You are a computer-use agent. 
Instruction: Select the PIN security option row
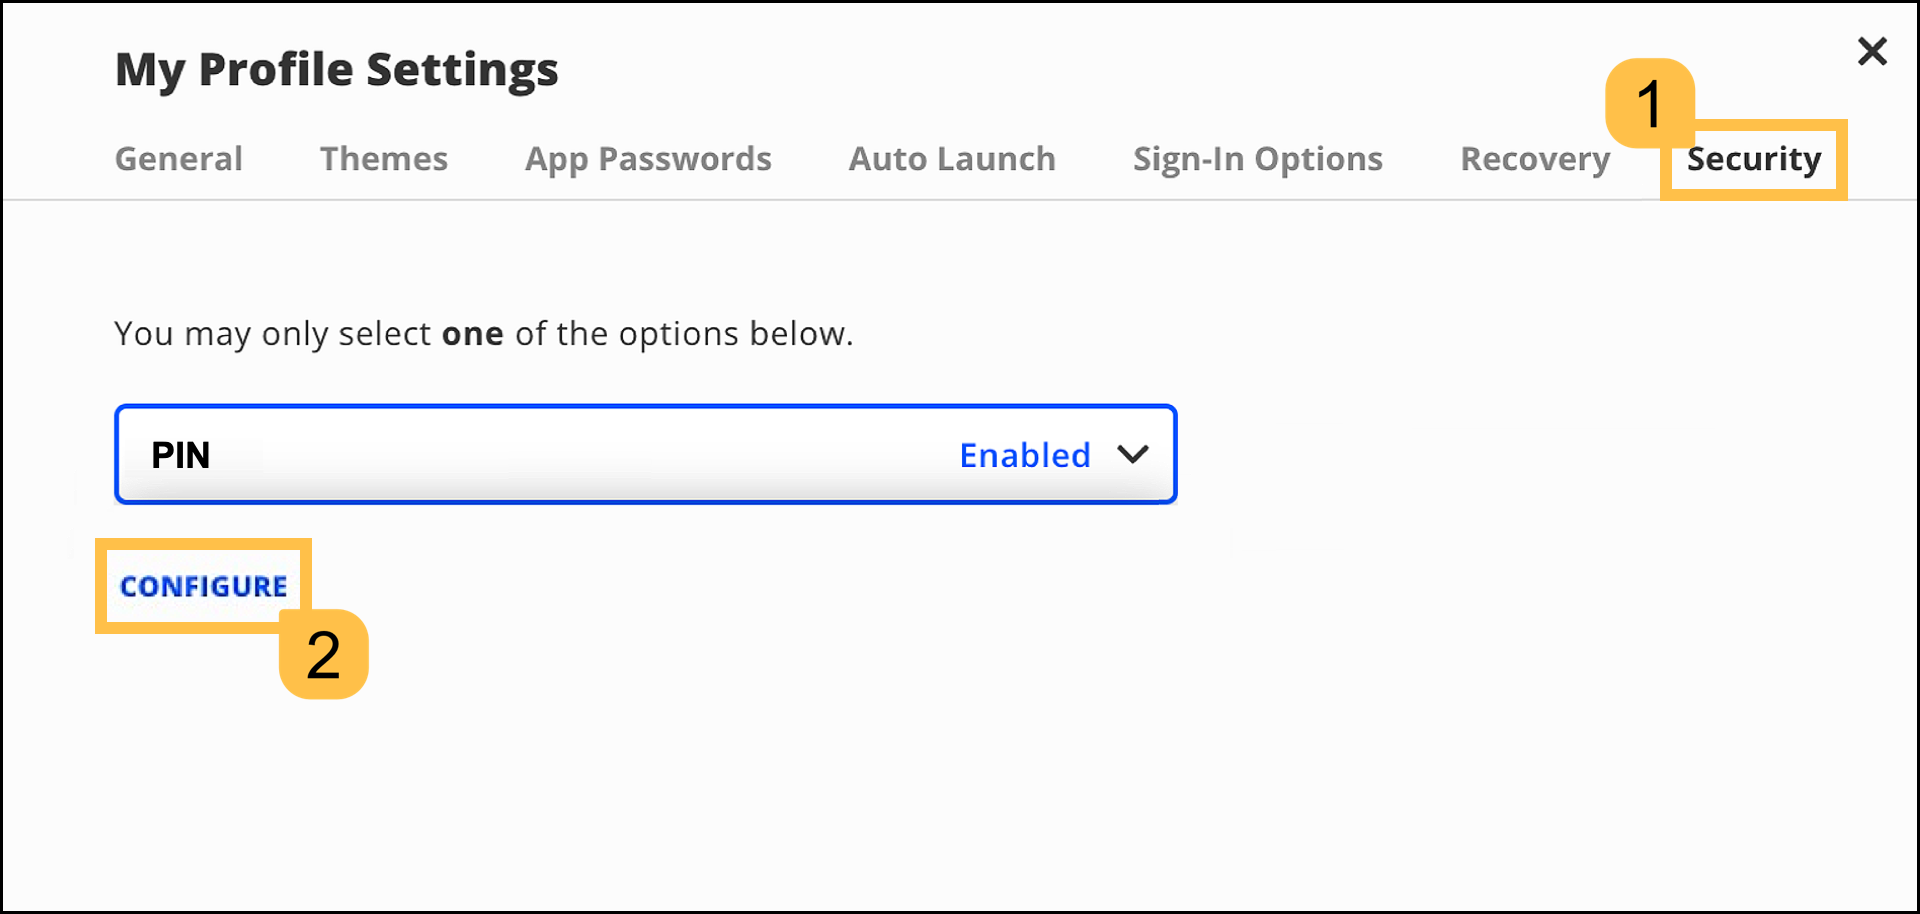click(645, 455)
